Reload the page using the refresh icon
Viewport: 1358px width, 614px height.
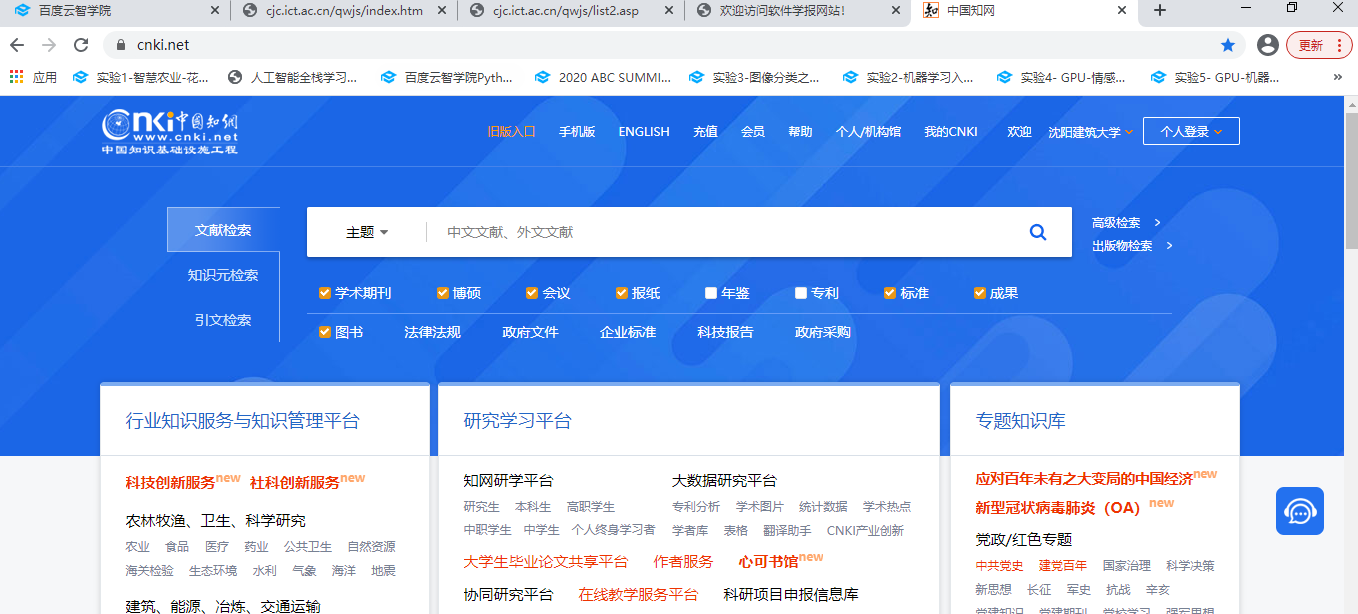point(81,45)
